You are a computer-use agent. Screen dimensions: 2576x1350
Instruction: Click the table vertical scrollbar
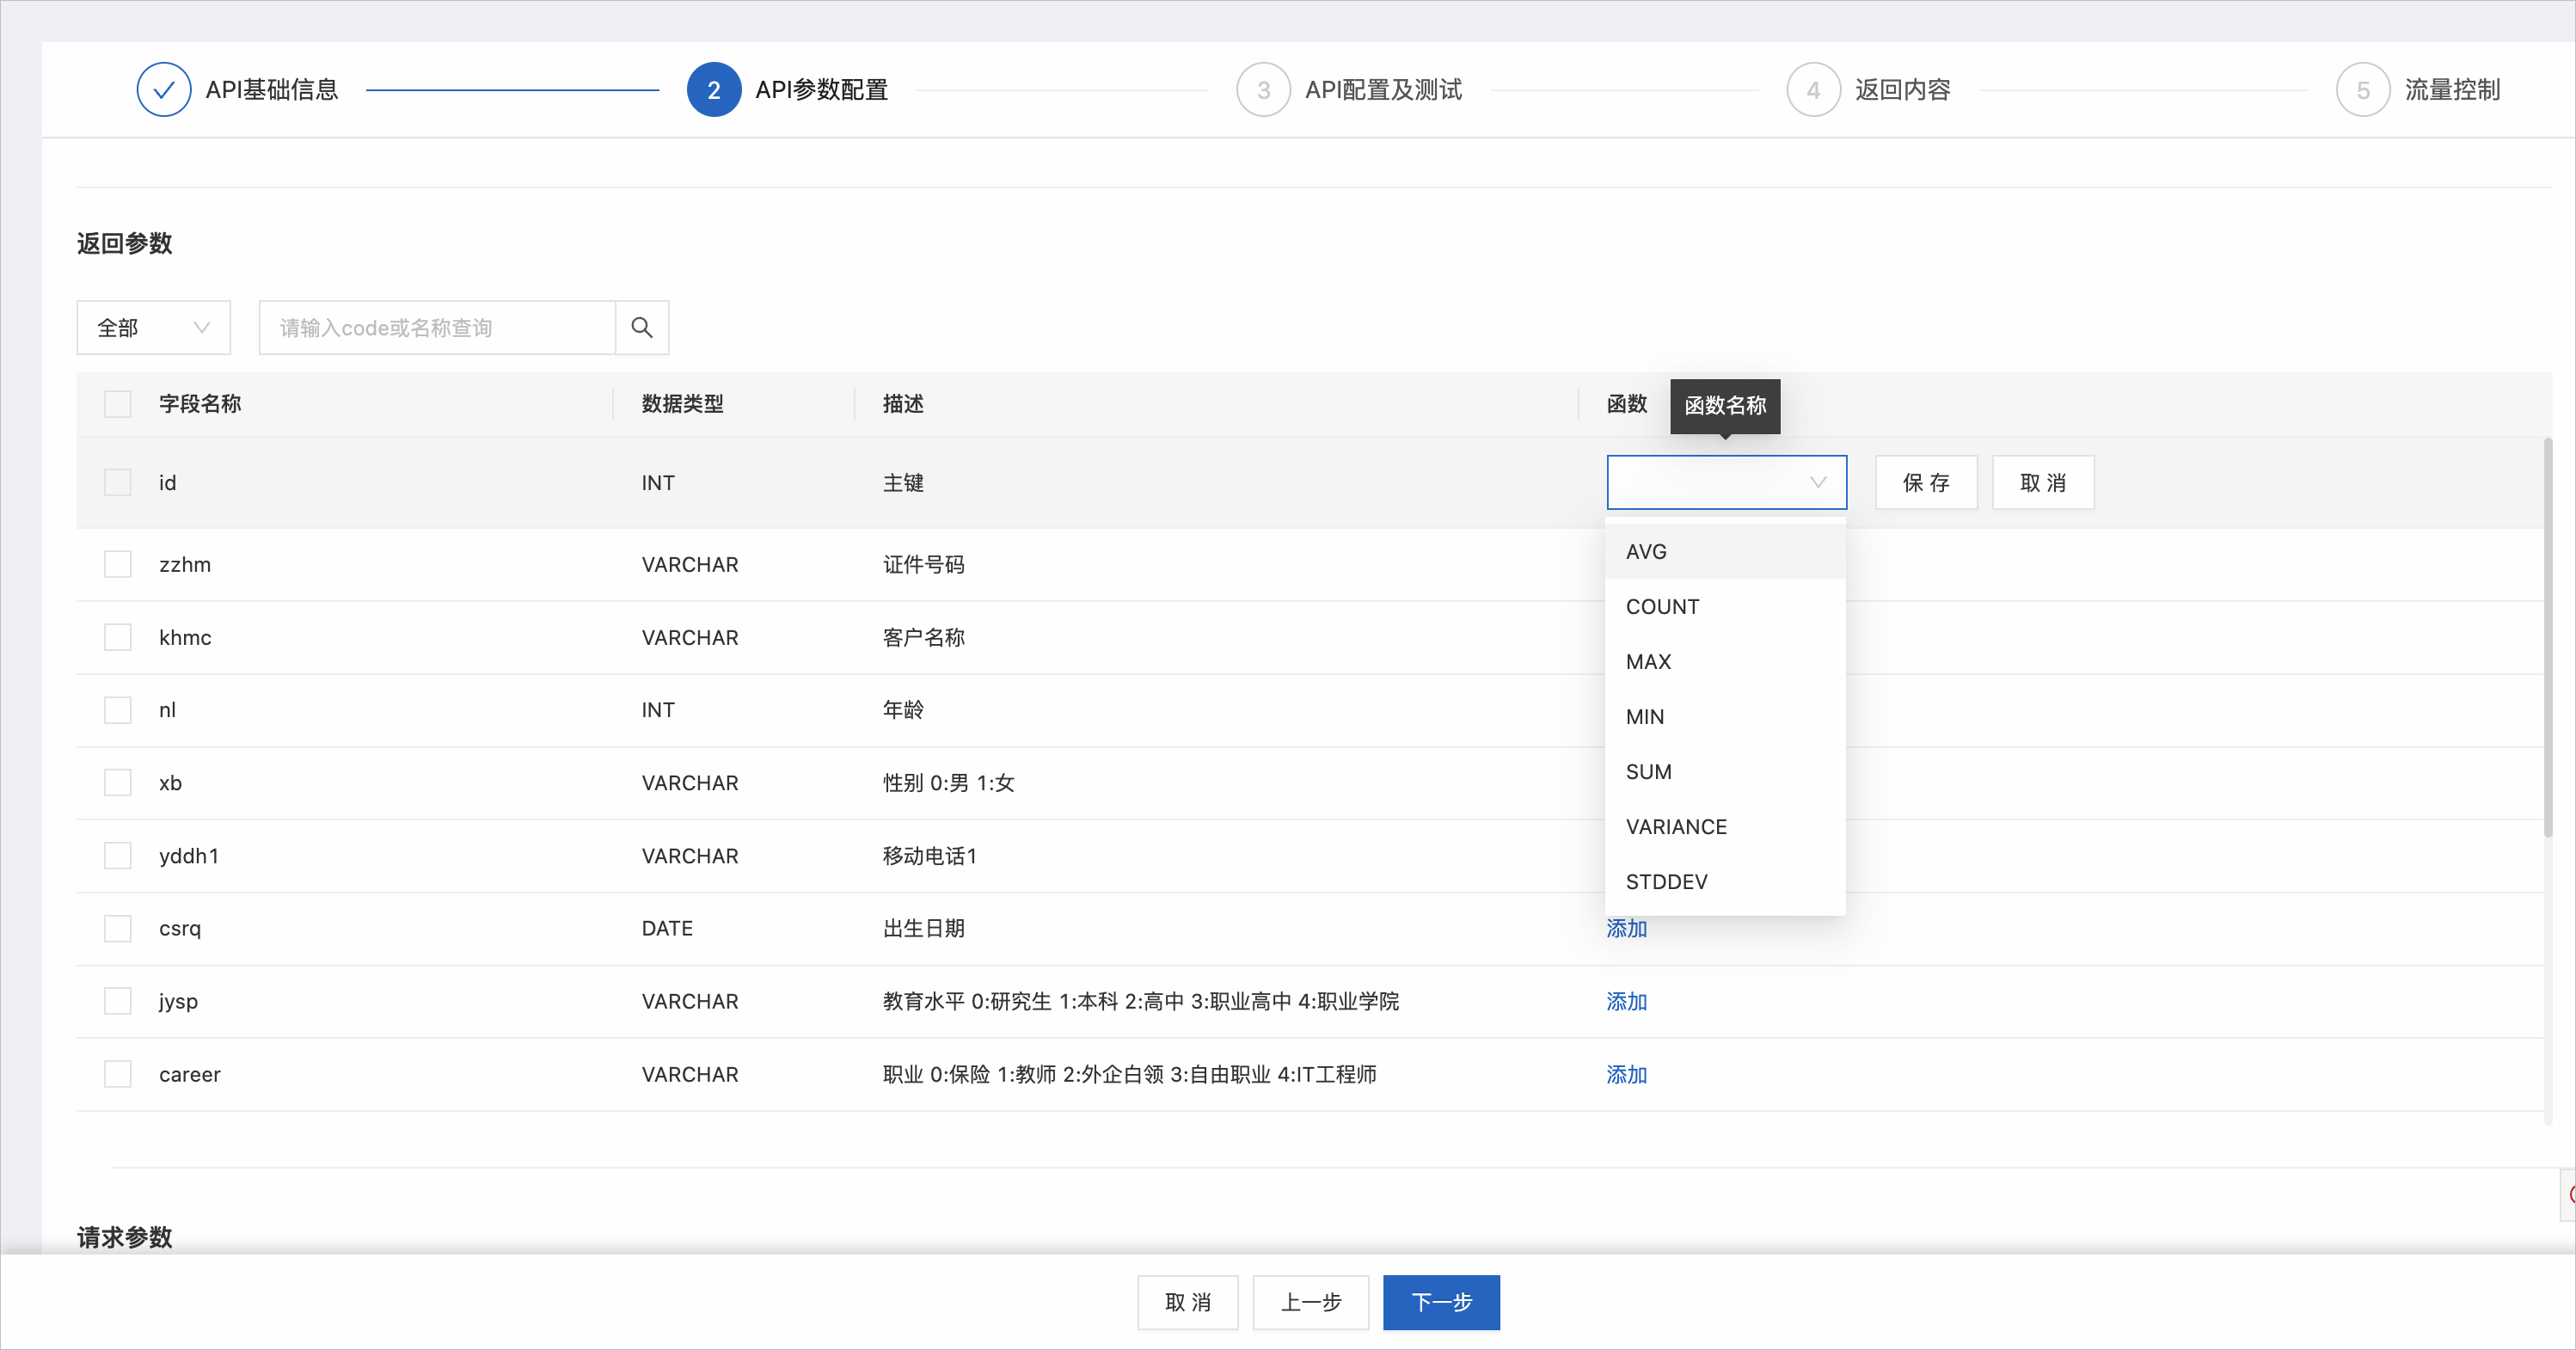[2548, 637]
